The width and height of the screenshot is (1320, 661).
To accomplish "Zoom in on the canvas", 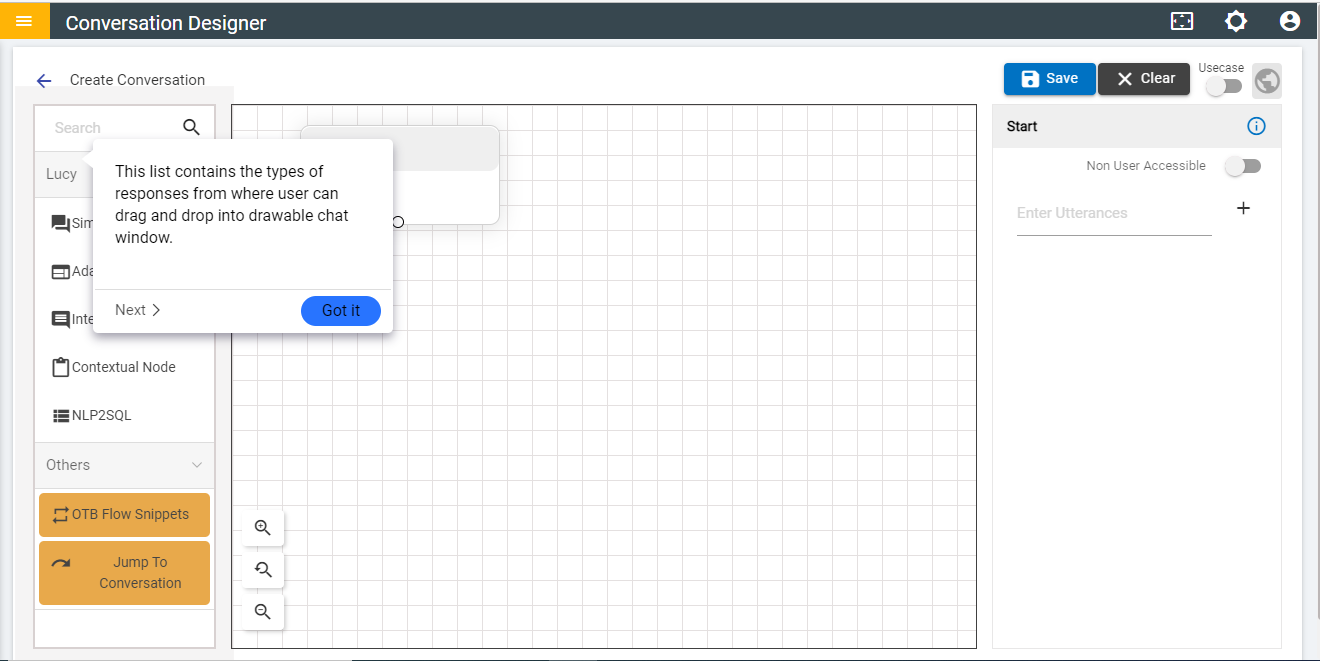I will point(263,528).
